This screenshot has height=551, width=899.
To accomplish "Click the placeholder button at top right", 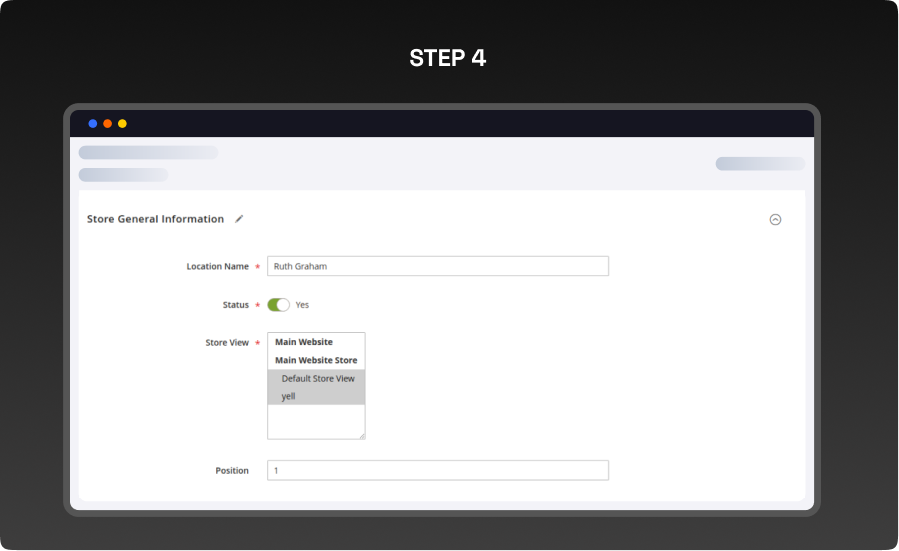I will click(x=759, y=164).
